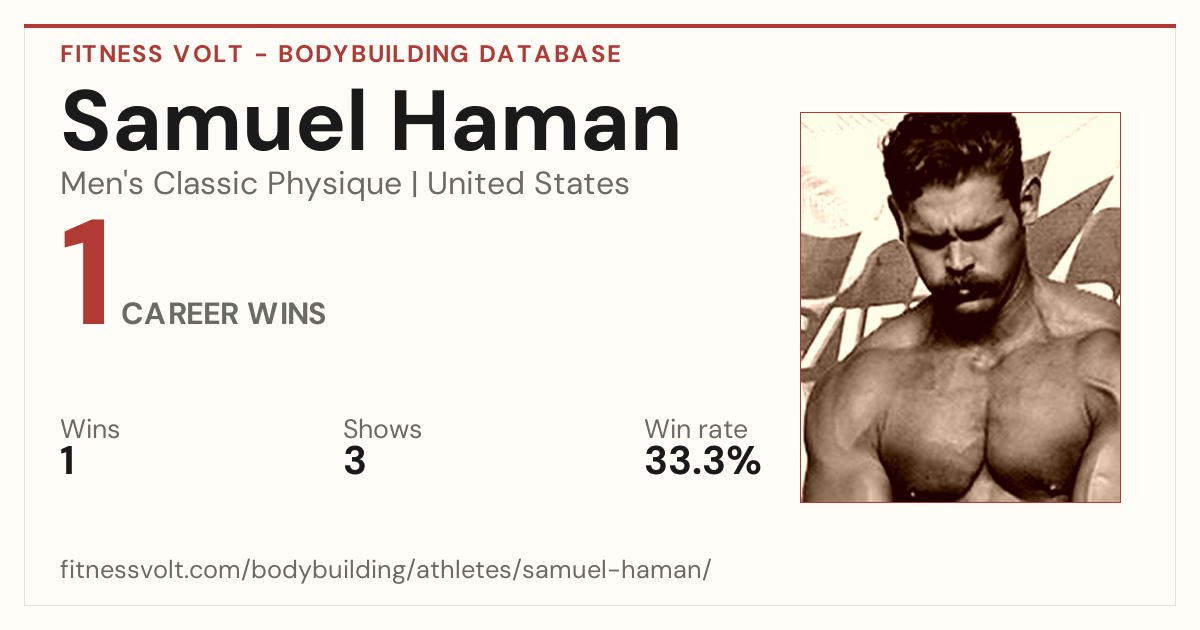Click the United States country label
The height and width of the screenshot is (630, 1200).
click(x=528, y=184)
